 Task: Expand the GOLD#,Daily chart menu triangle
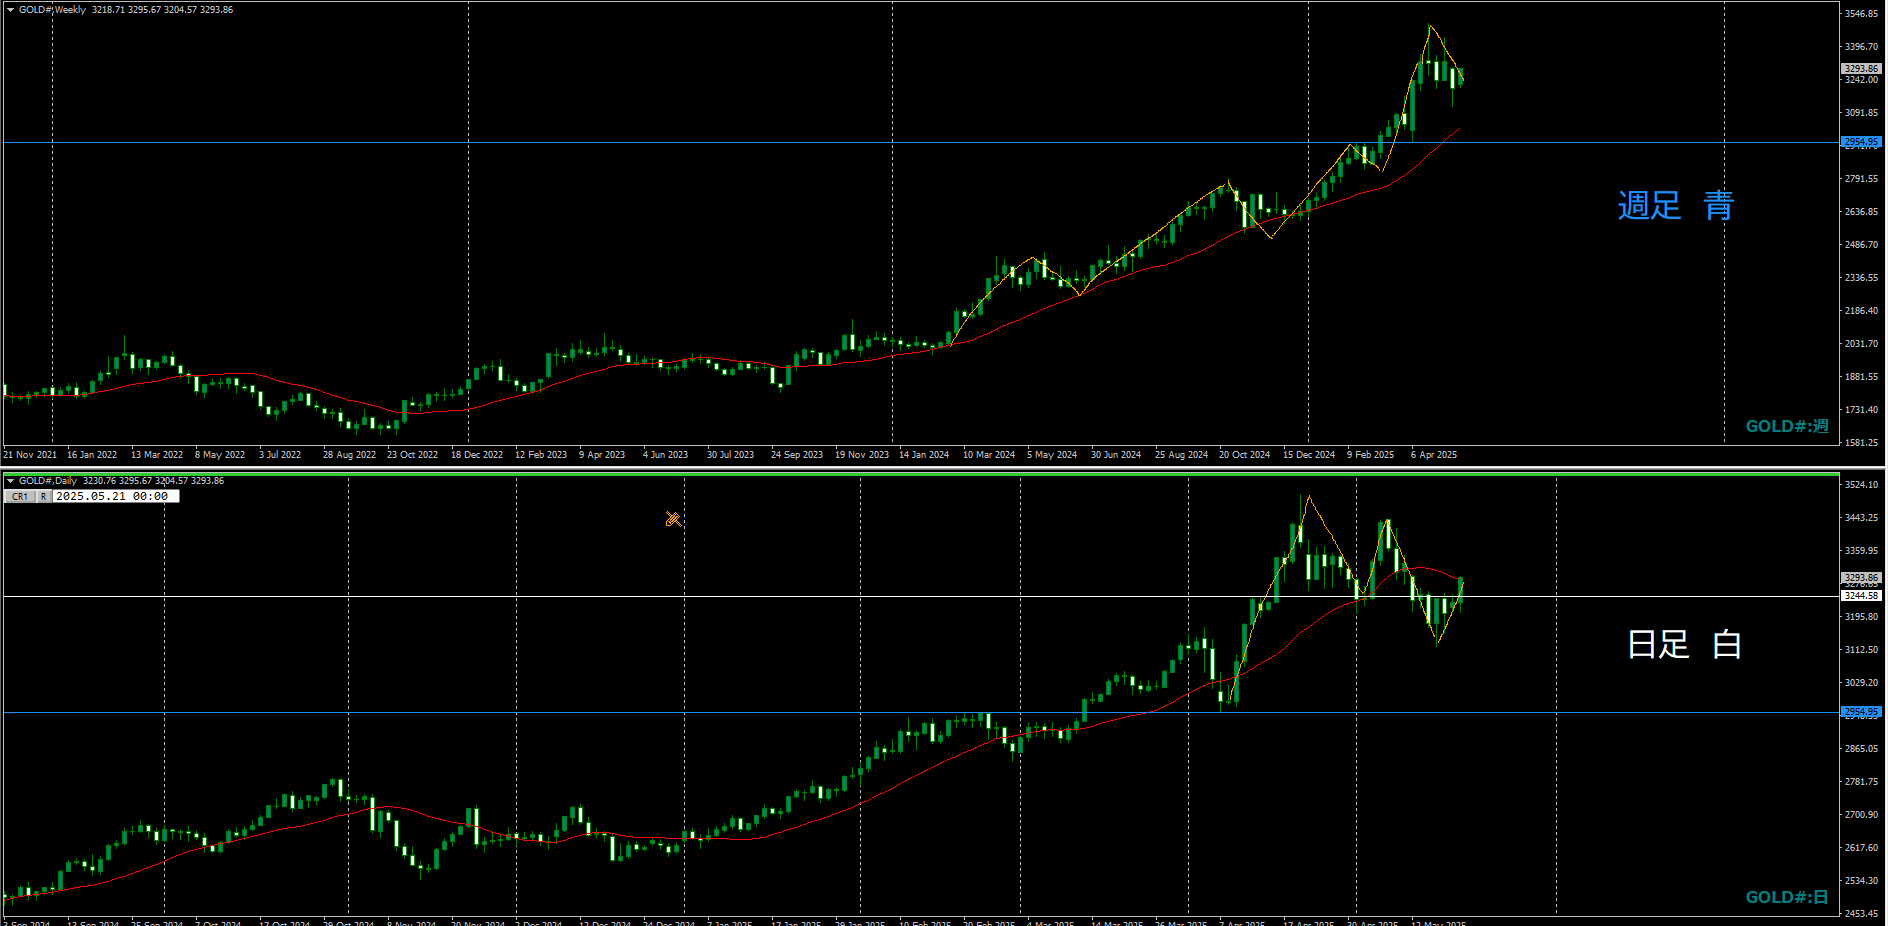(x=10, y=481)
